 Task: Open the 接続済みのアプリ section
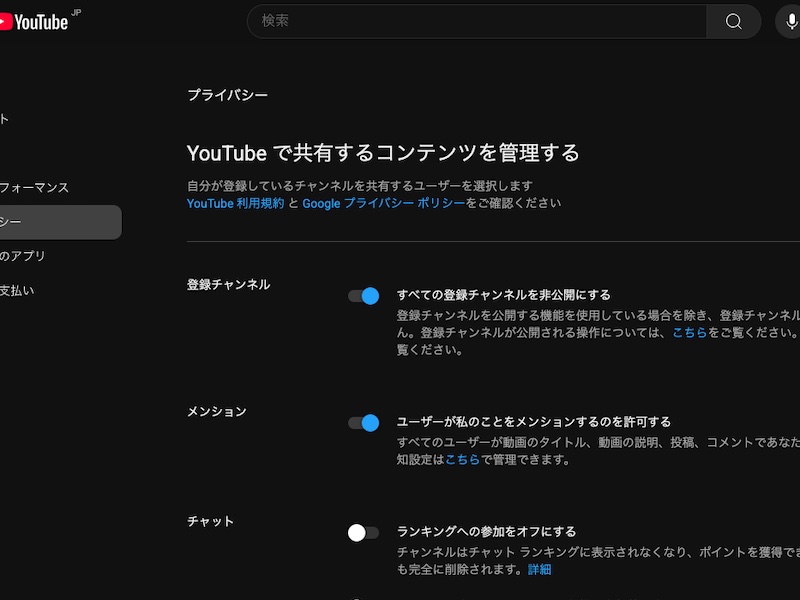click(28, 255)
